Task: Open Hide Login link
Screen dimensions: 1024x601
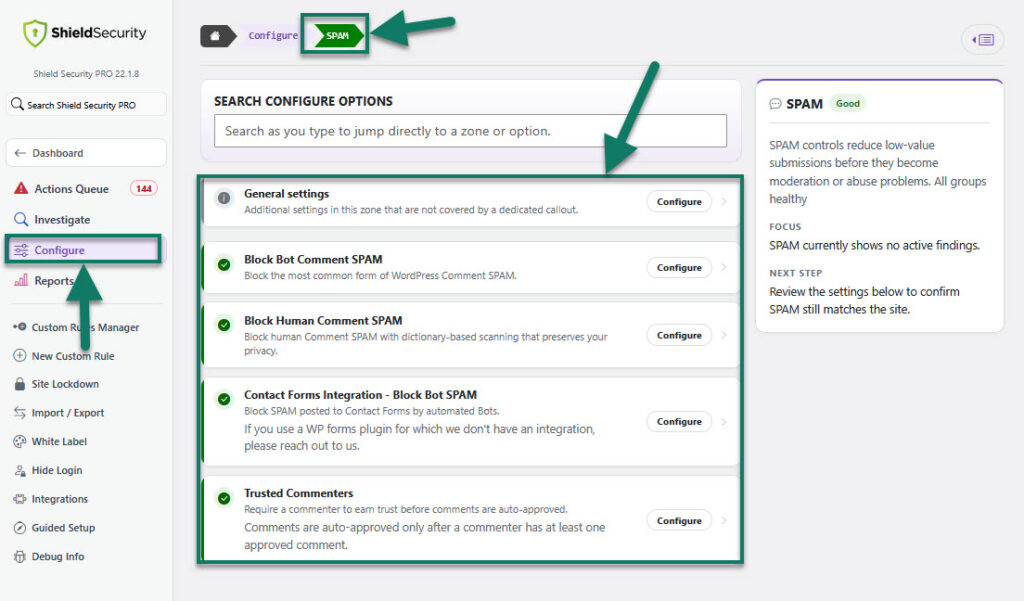Action: (x=57, y=470)
